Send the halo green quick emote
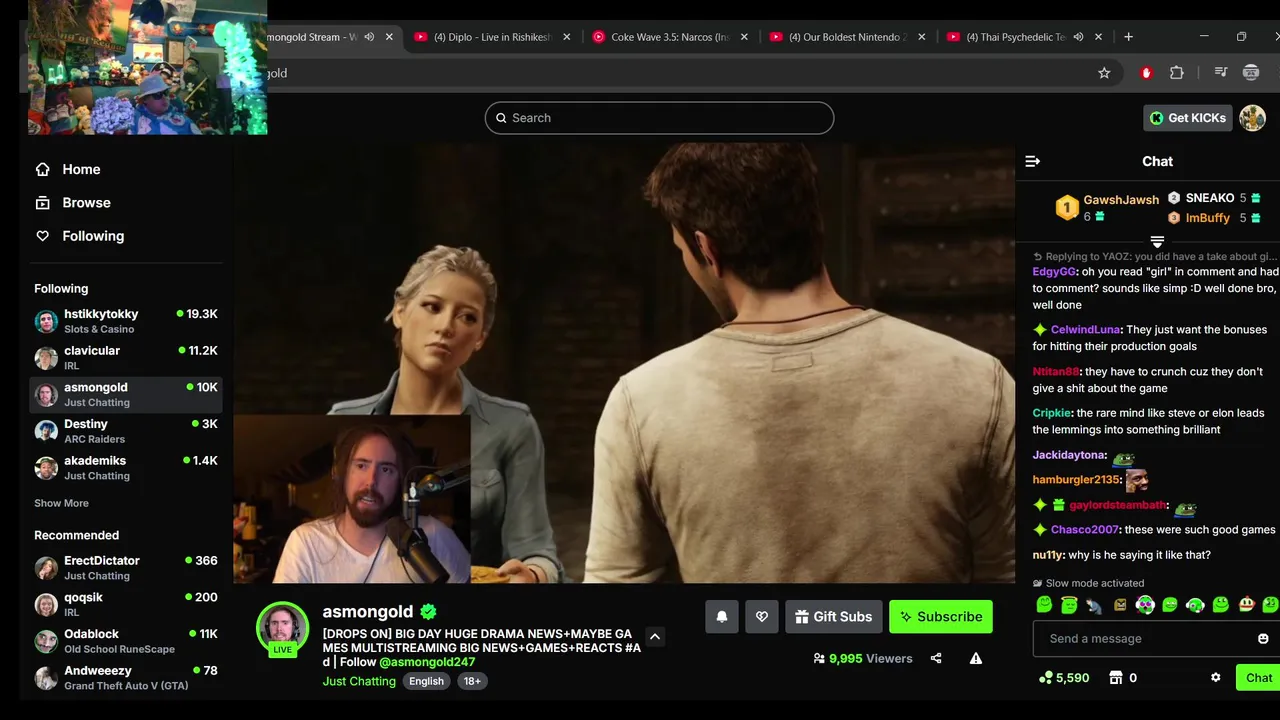 click(x=1069, y=604)
